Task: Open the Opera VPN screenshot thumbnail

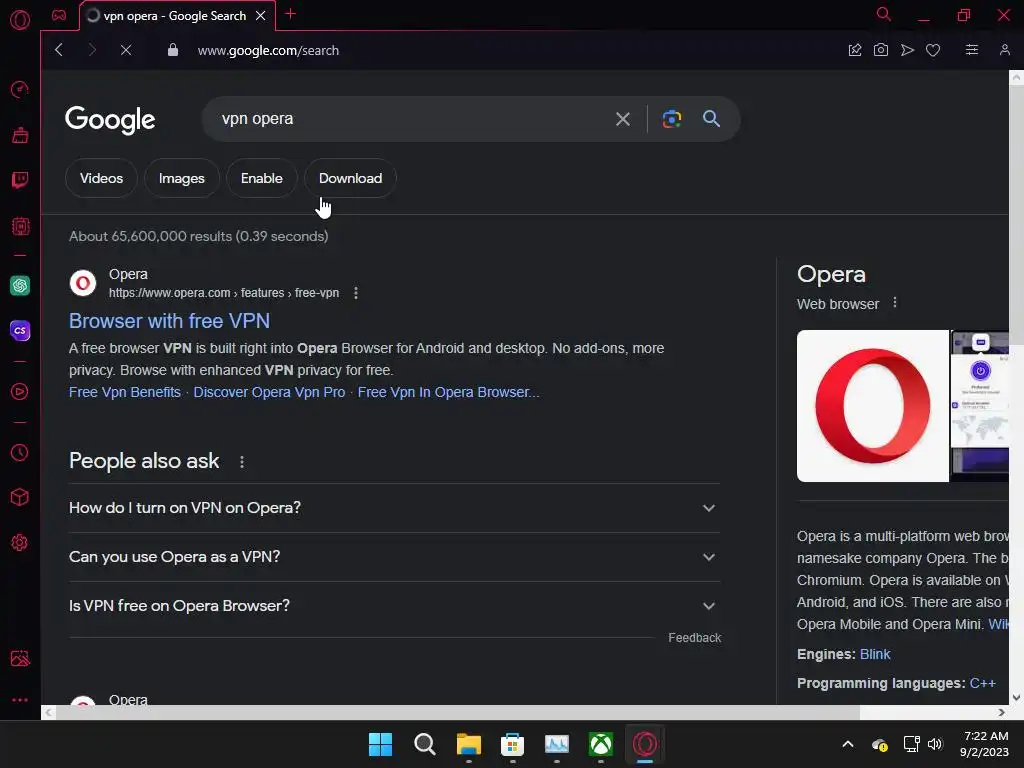Action: click(x=980, y=406)
